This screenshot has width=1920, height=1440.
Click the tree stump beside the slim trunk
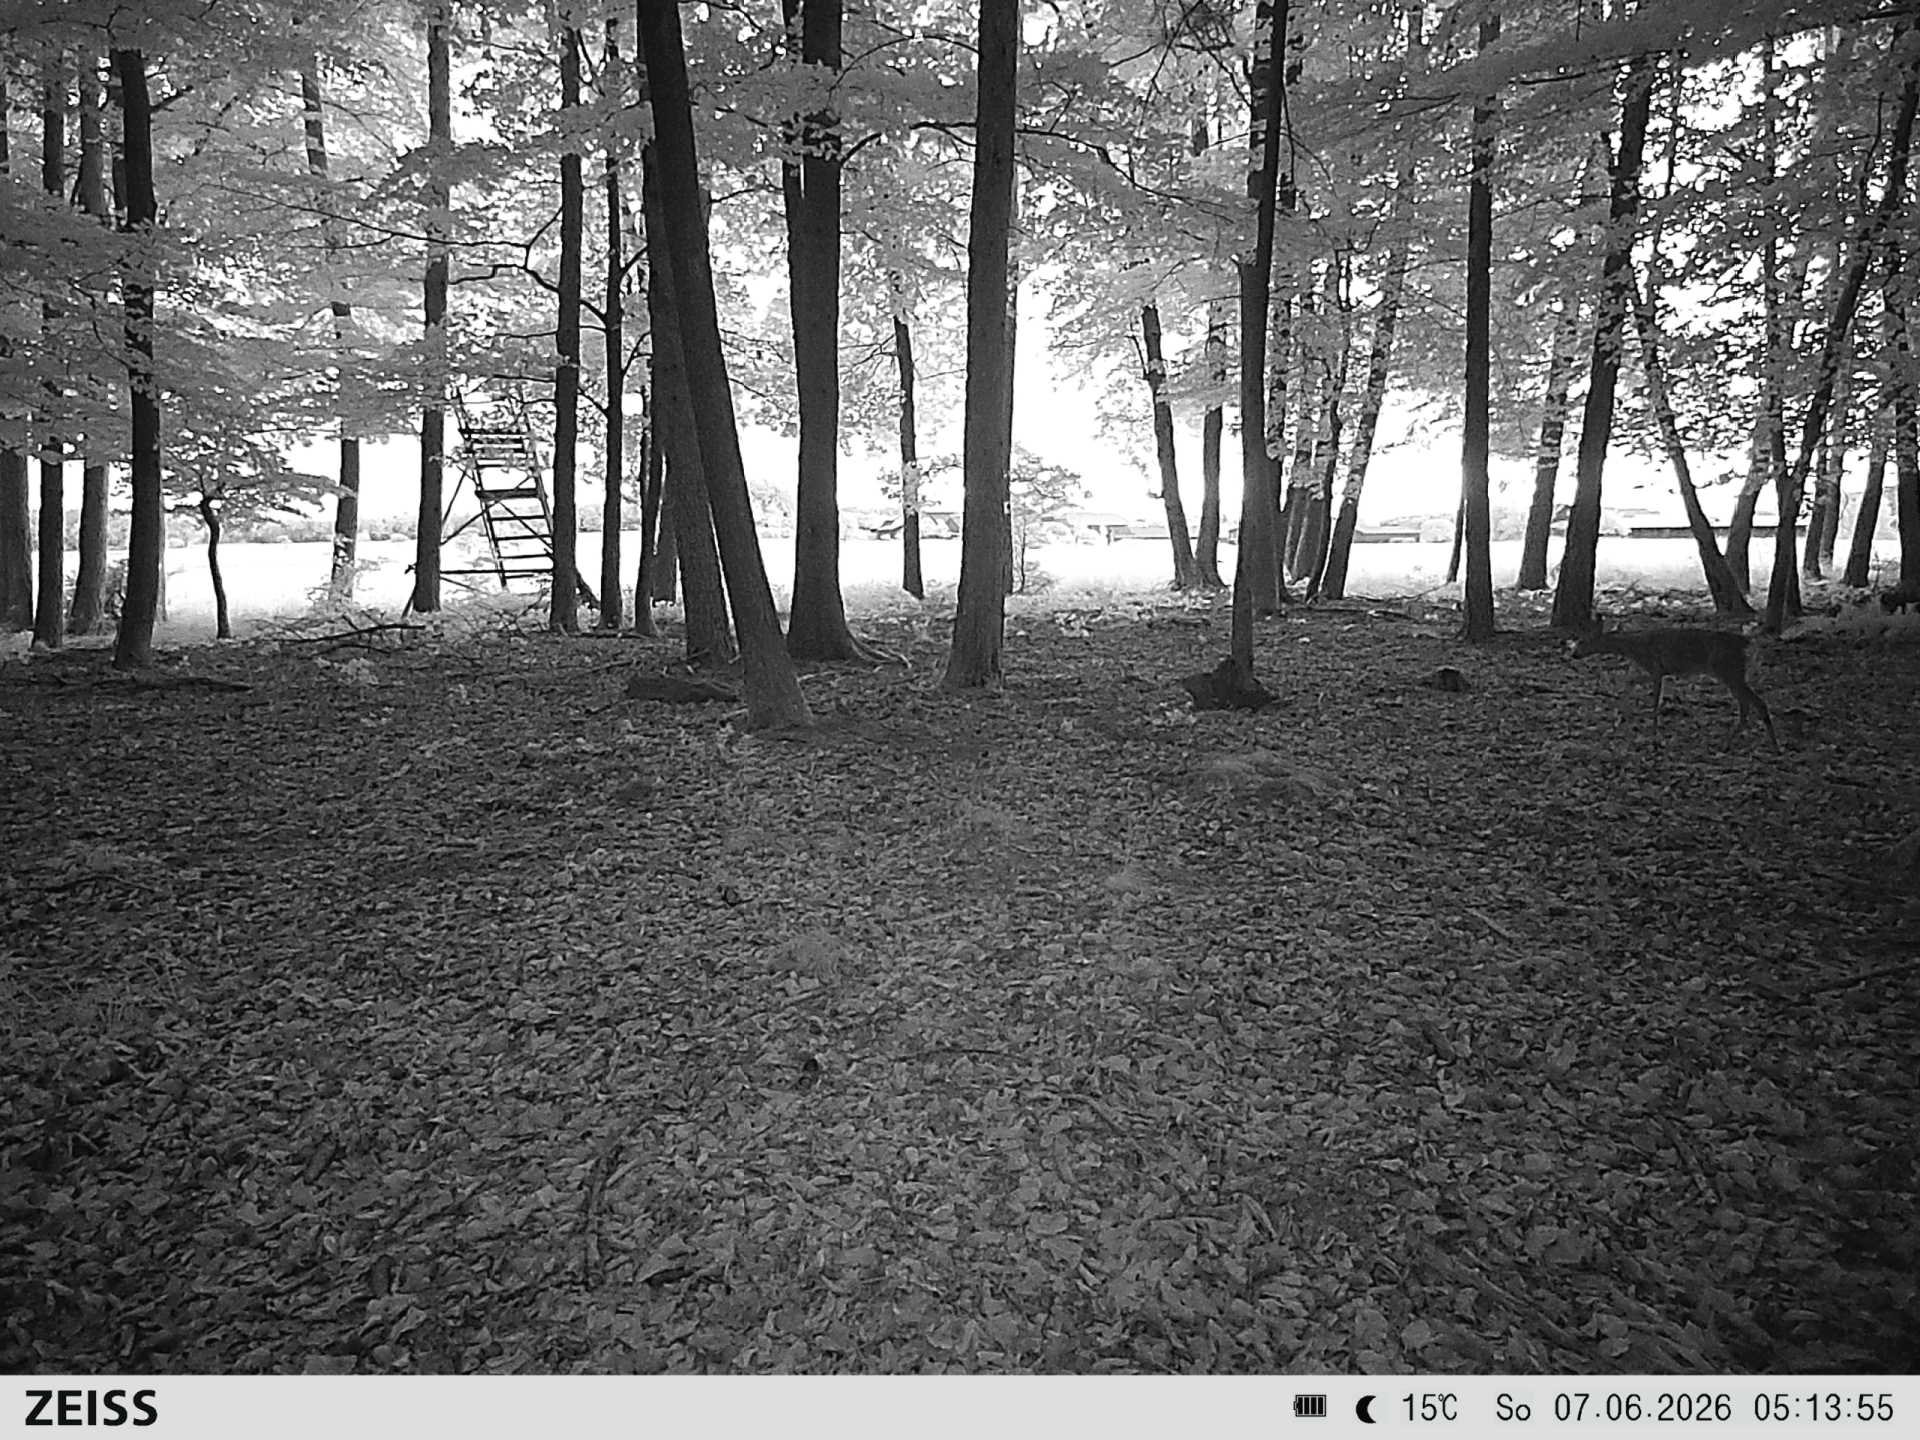(1228, 687)
